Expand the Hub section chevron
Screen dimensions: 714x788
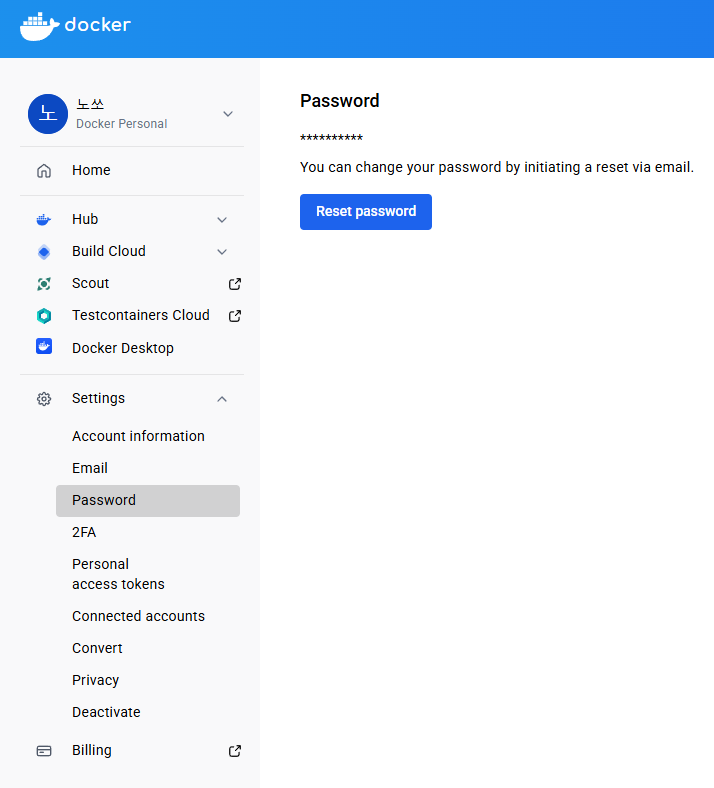tap(222, 220)
